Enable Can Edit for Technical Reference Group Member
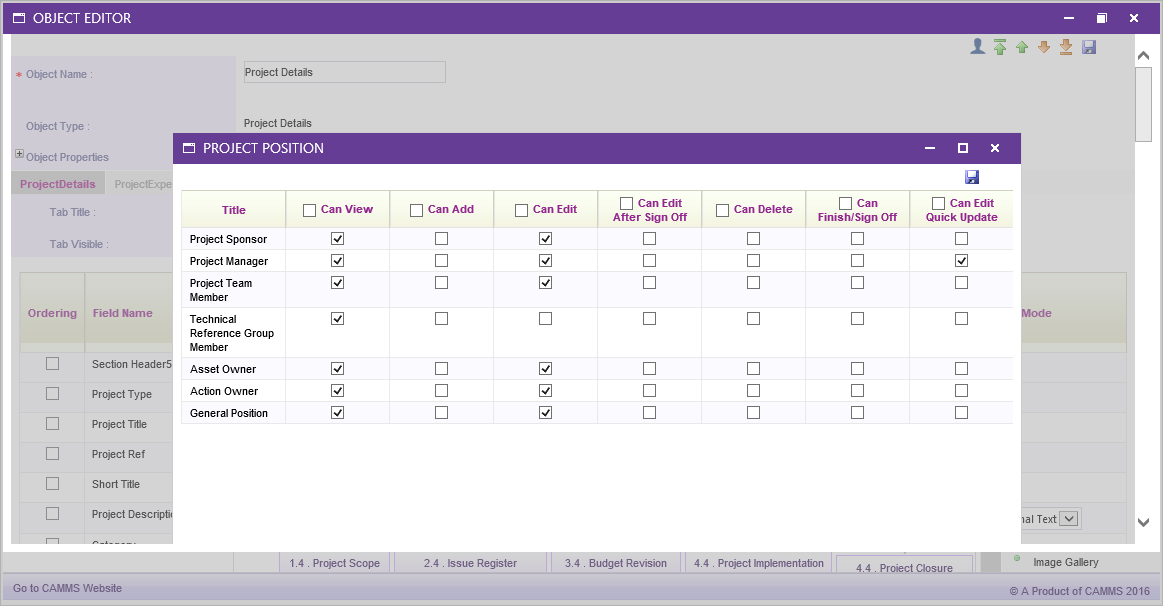The image size is (1163, 606). pos(545,319)
